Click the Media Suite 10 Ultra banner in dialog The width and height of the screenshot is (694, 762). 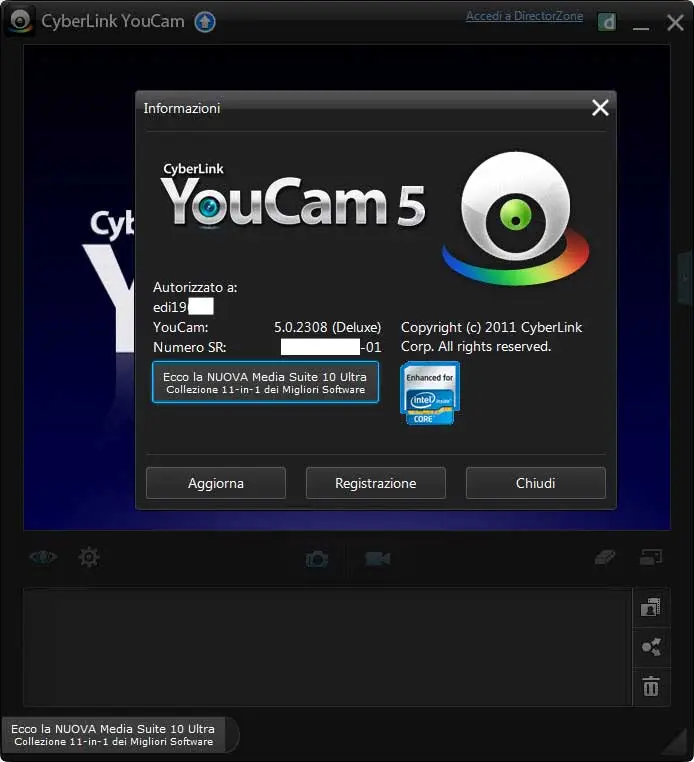click(265, 382)
